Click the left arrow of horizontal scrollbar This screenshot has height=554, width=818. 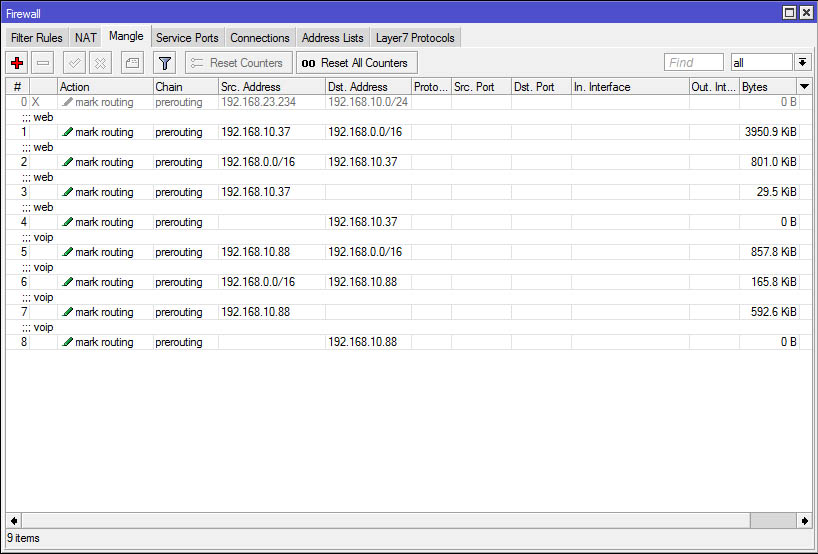(x=14, y=520)
